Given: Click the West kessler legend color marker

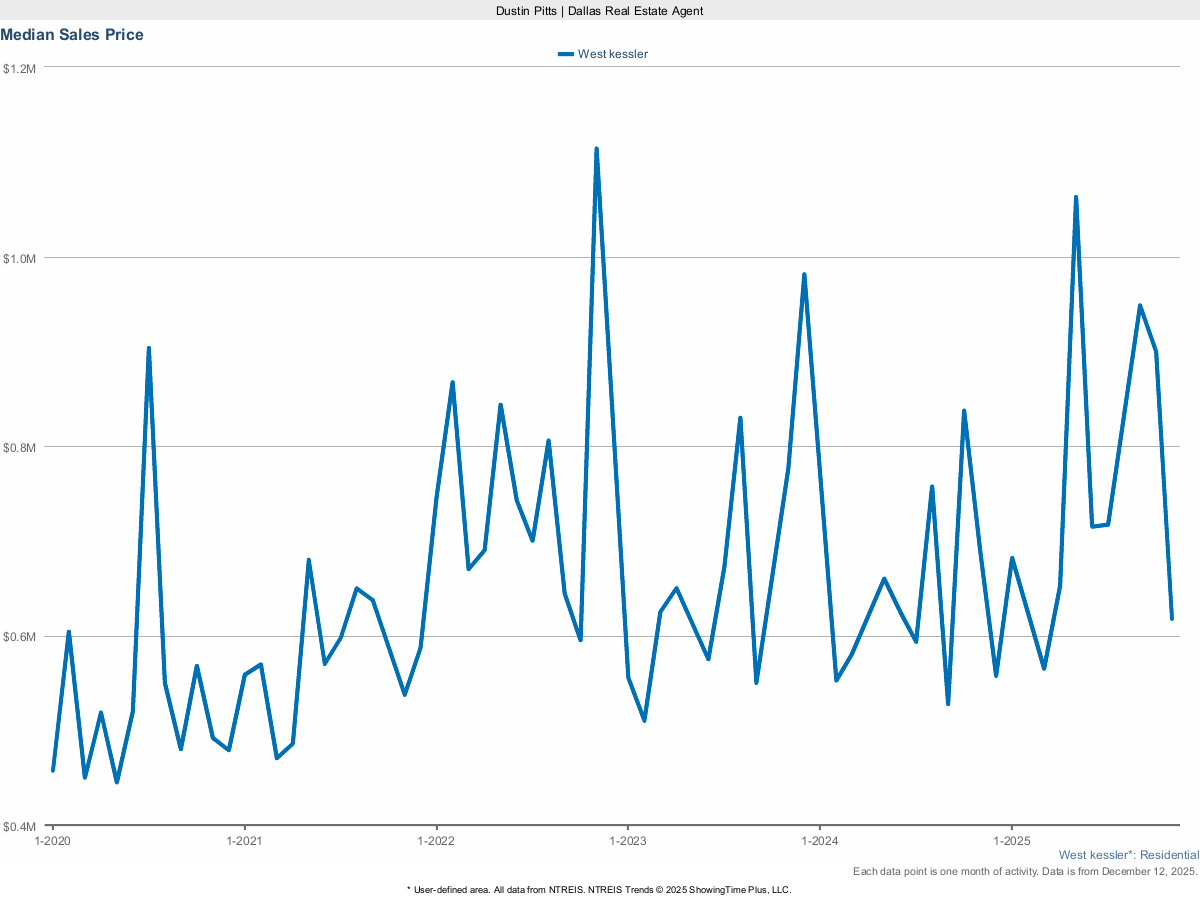Looking at the screenshot, I should (564, 54).
